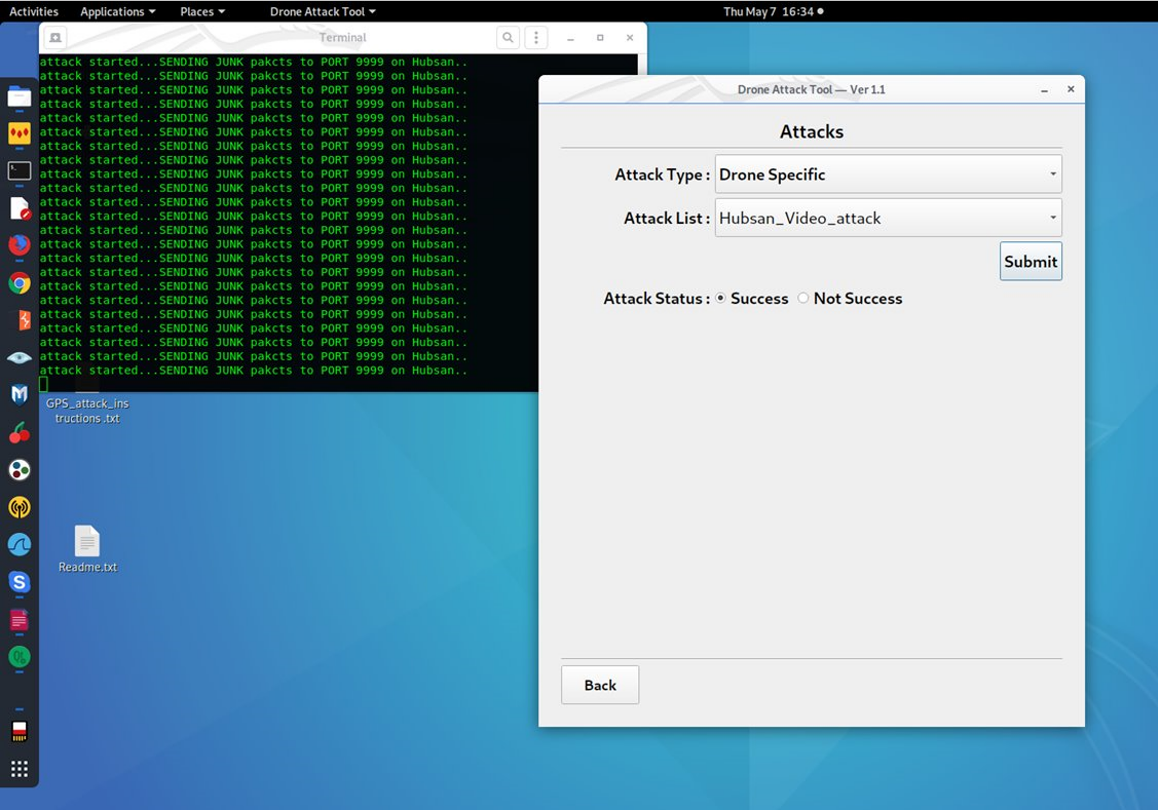Open the clock and calendar panel

(773, 11)
